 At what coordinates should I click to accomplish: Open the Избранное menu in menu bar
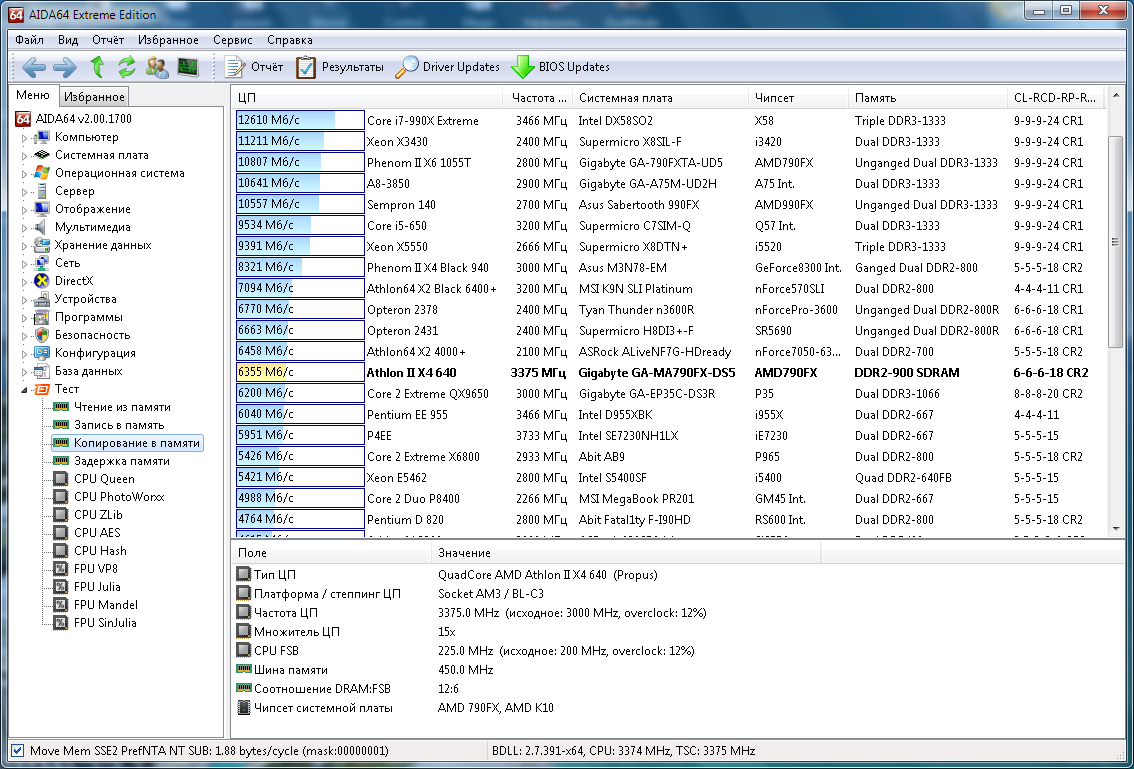point(168,40)
